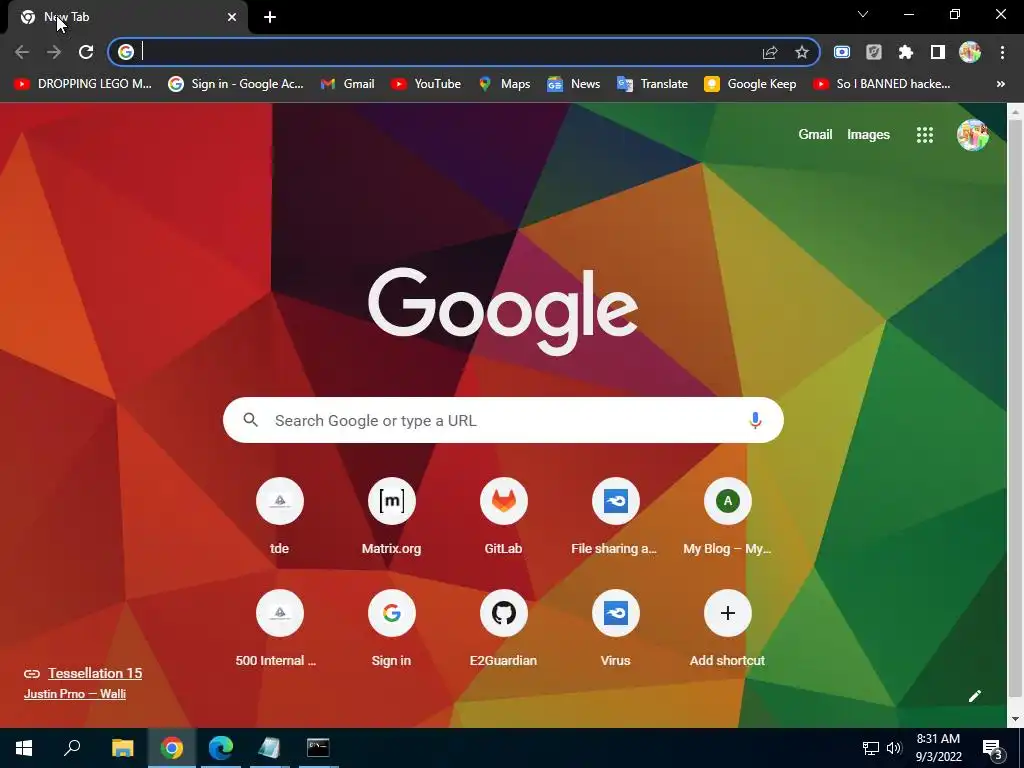This screenshot has width=1024, height=768.
Task: Click the network tray icon
Action: [x=871, y=748]
